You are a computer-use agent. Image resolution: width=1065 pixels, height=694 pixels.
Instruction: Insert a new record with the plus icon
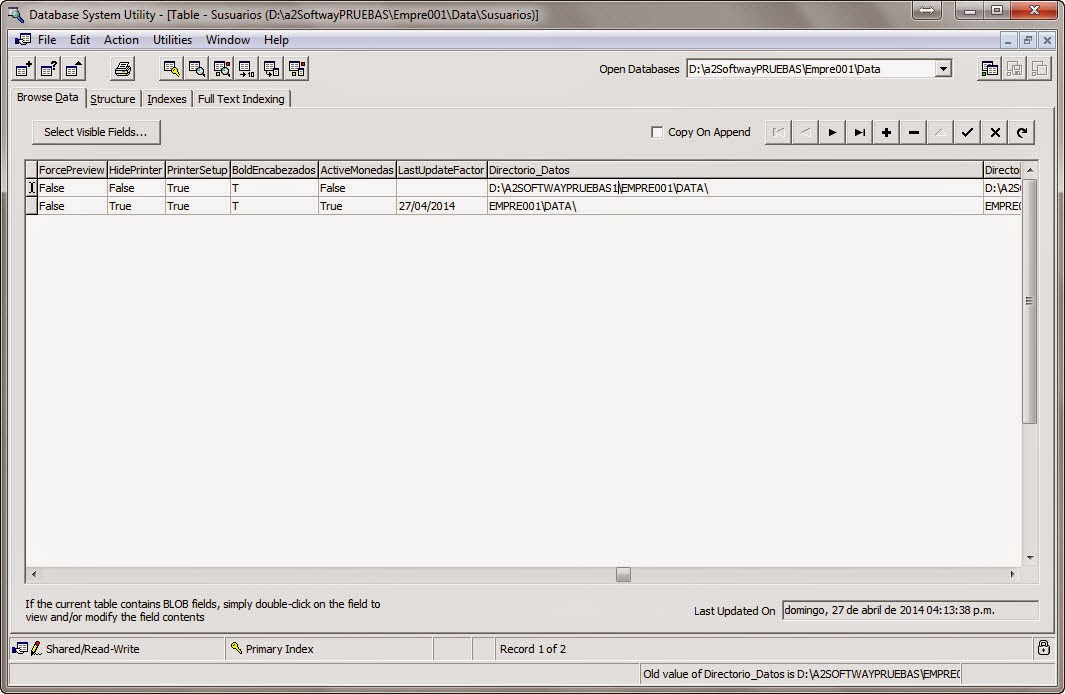(885, 132)
